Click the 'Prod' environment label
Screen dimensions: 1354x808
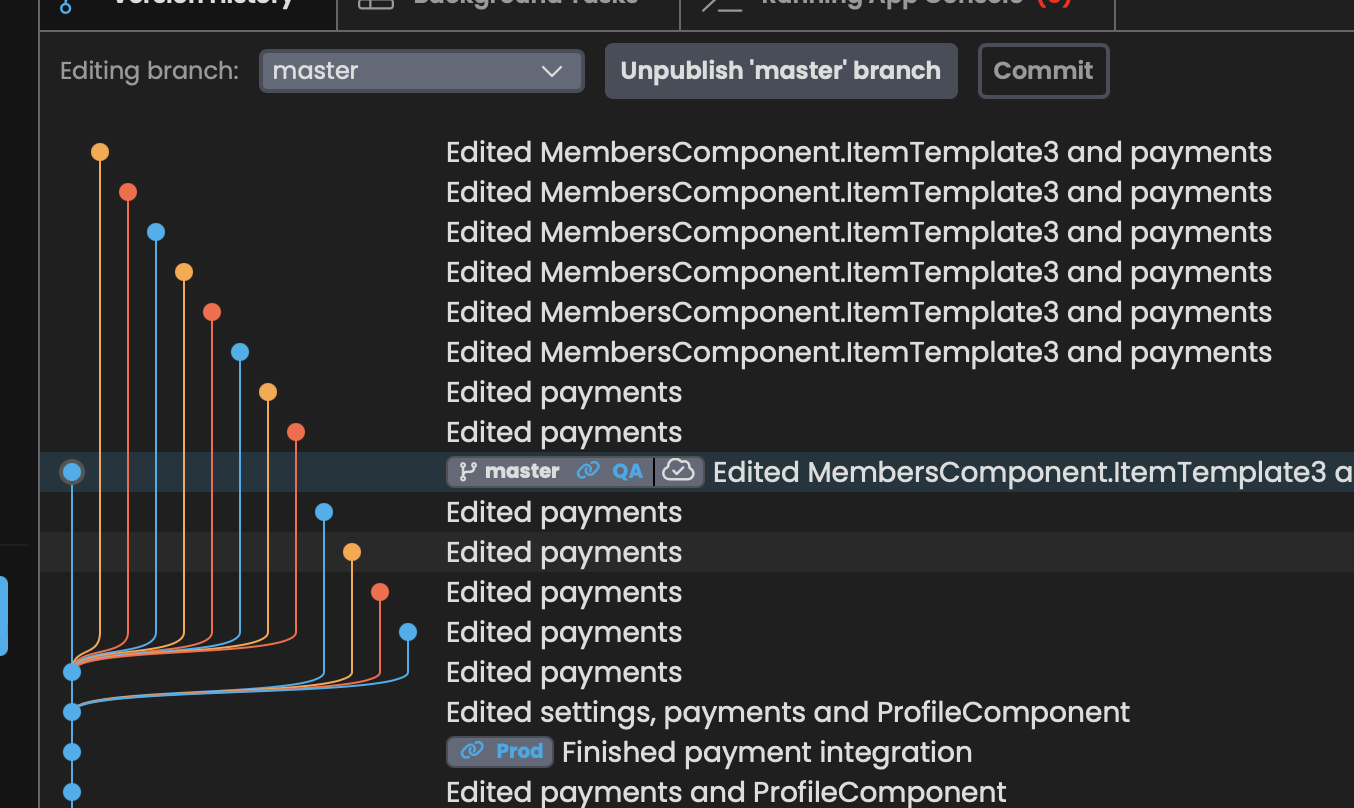click(x=520, y=751)
